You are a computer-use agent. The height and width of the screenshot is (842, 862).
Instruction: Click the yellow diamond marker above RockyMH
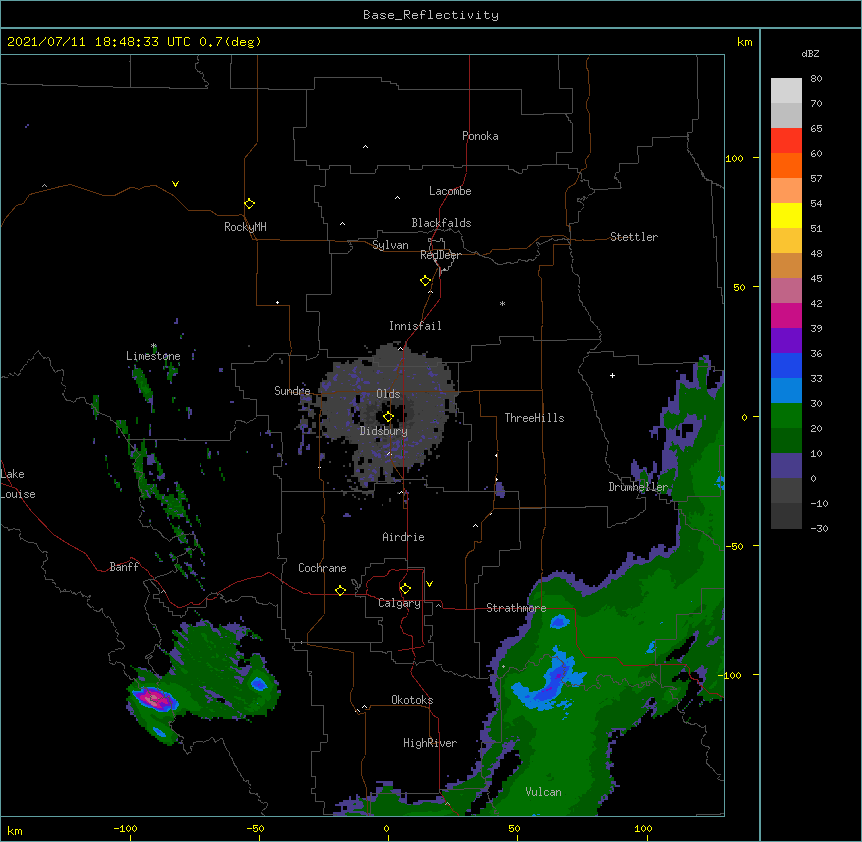coord(250,204)
